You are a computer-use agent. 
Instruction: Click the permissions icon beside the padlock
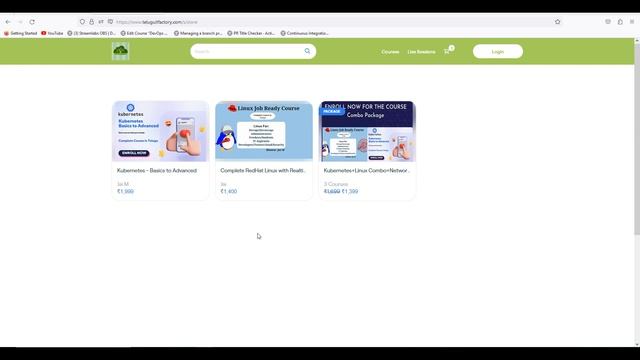coord(101,22)
